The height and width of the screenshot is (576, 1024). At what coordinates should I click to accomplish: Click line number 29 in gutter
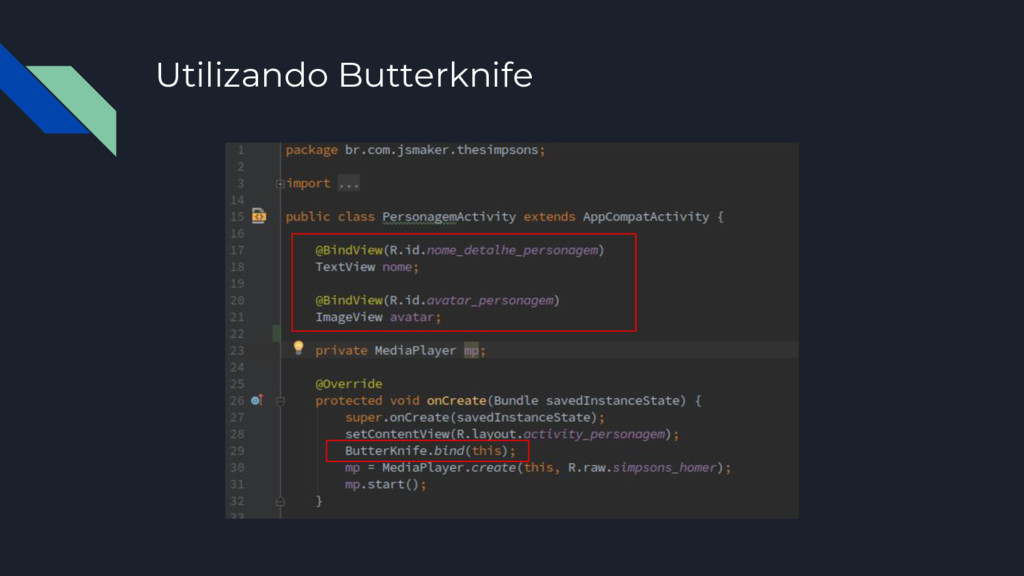pos(237,451)
